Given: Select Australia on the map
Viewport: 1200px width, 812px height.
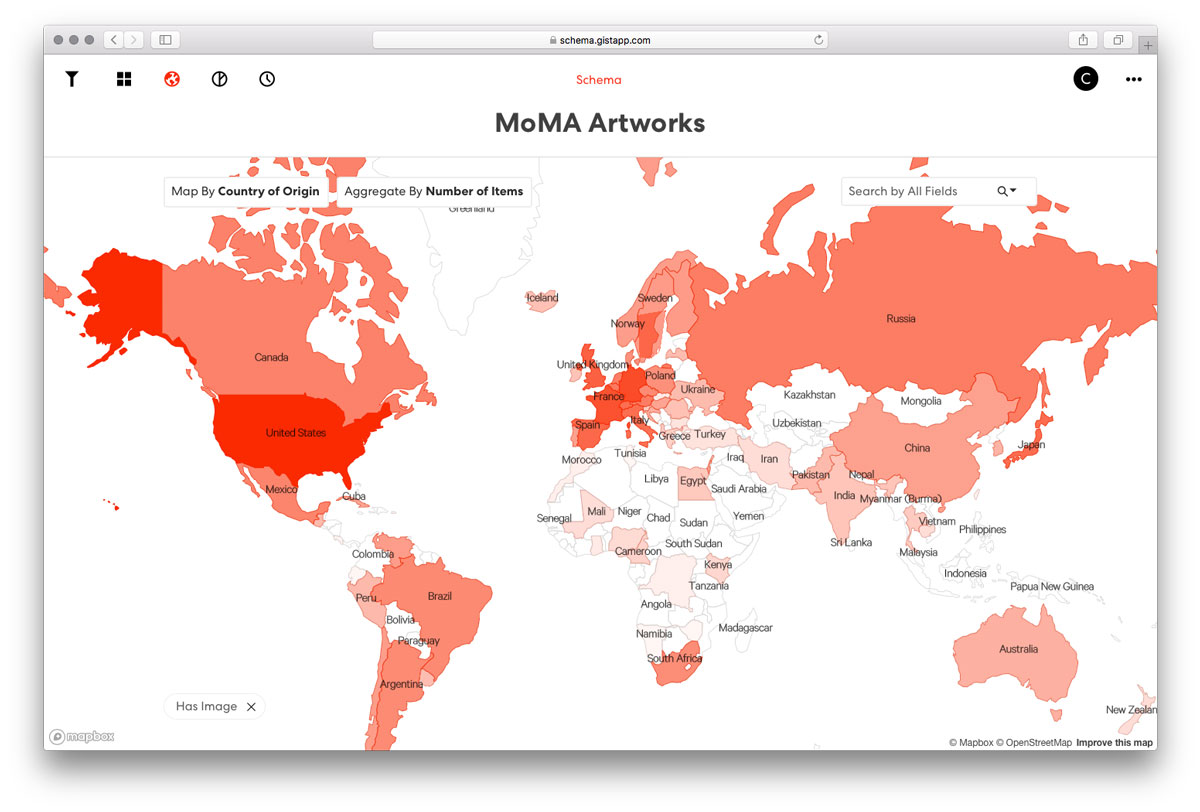Looking at the screenshot, I should pos(1018,649).
